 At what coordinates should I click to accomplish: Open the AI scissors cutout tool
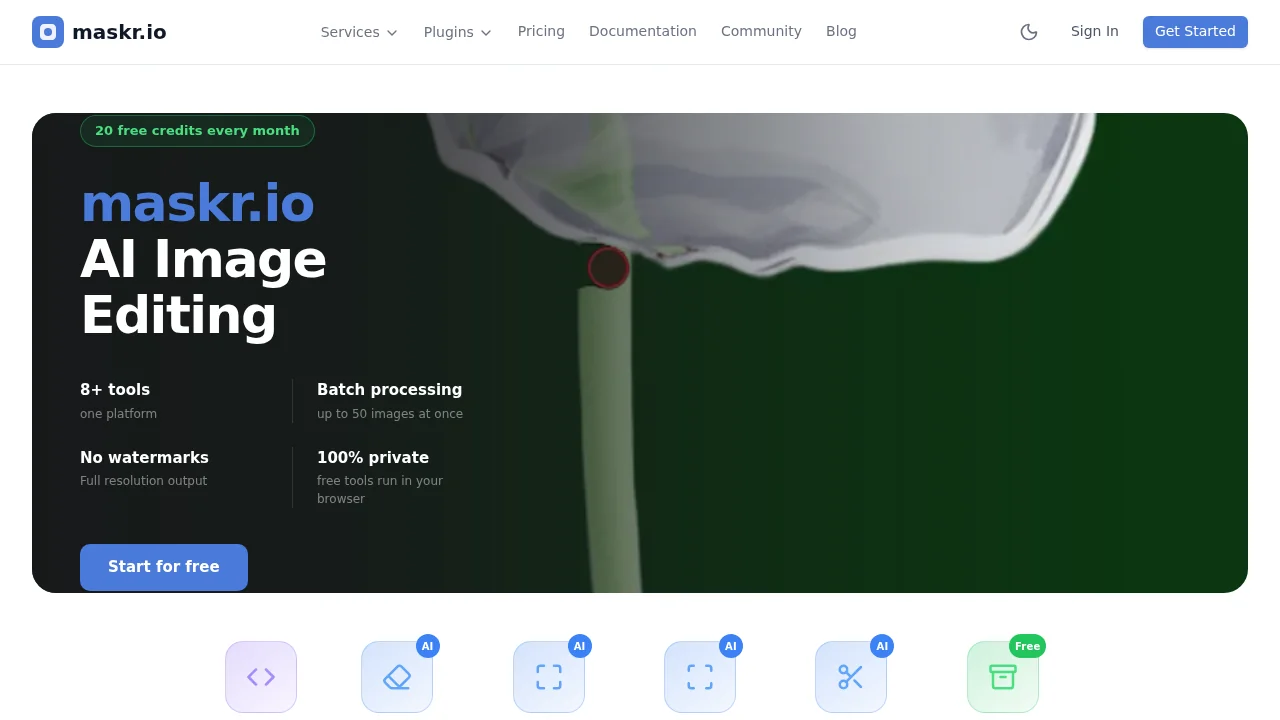point(851,677)
